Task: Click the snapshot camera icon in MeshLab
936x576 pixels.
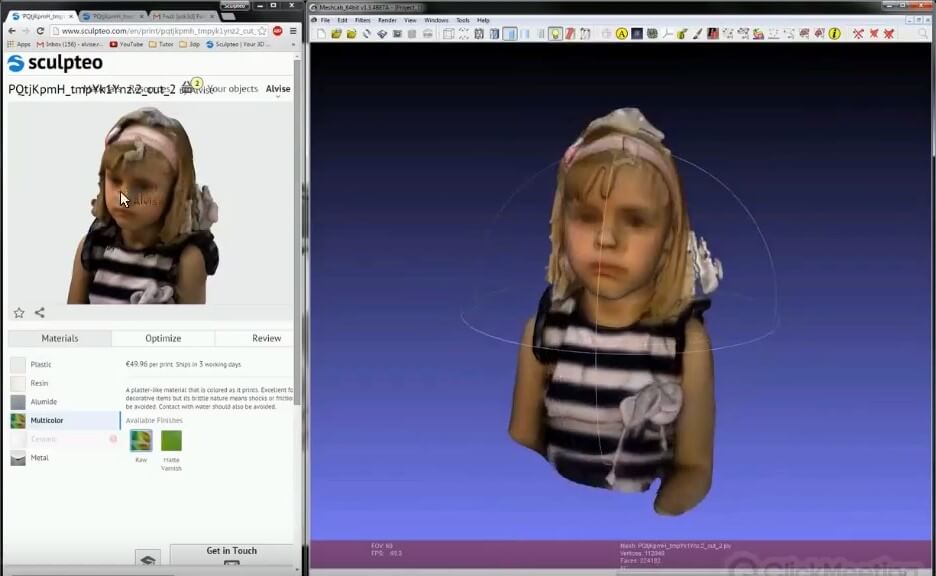Action: 397,34
